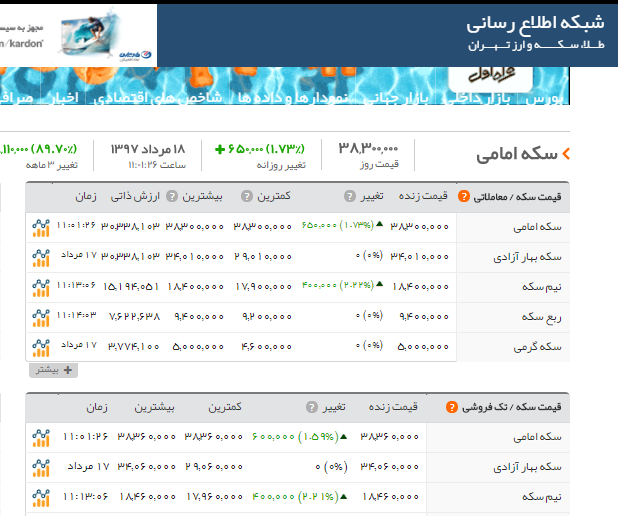
Task: Click three-month change (۸۹.۷۰٪) value
Action: 39,149
